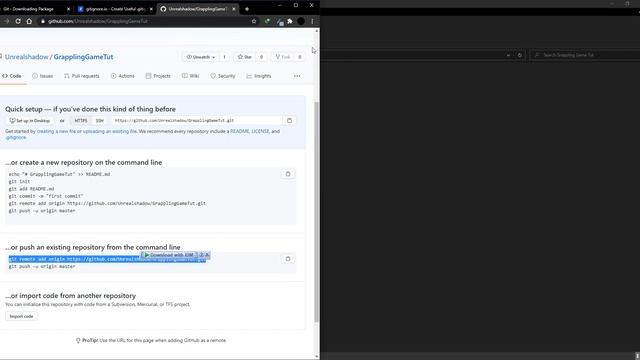Select the HTTPS clone option
Screen dimensions: 640x360
(x=81, y=121)
